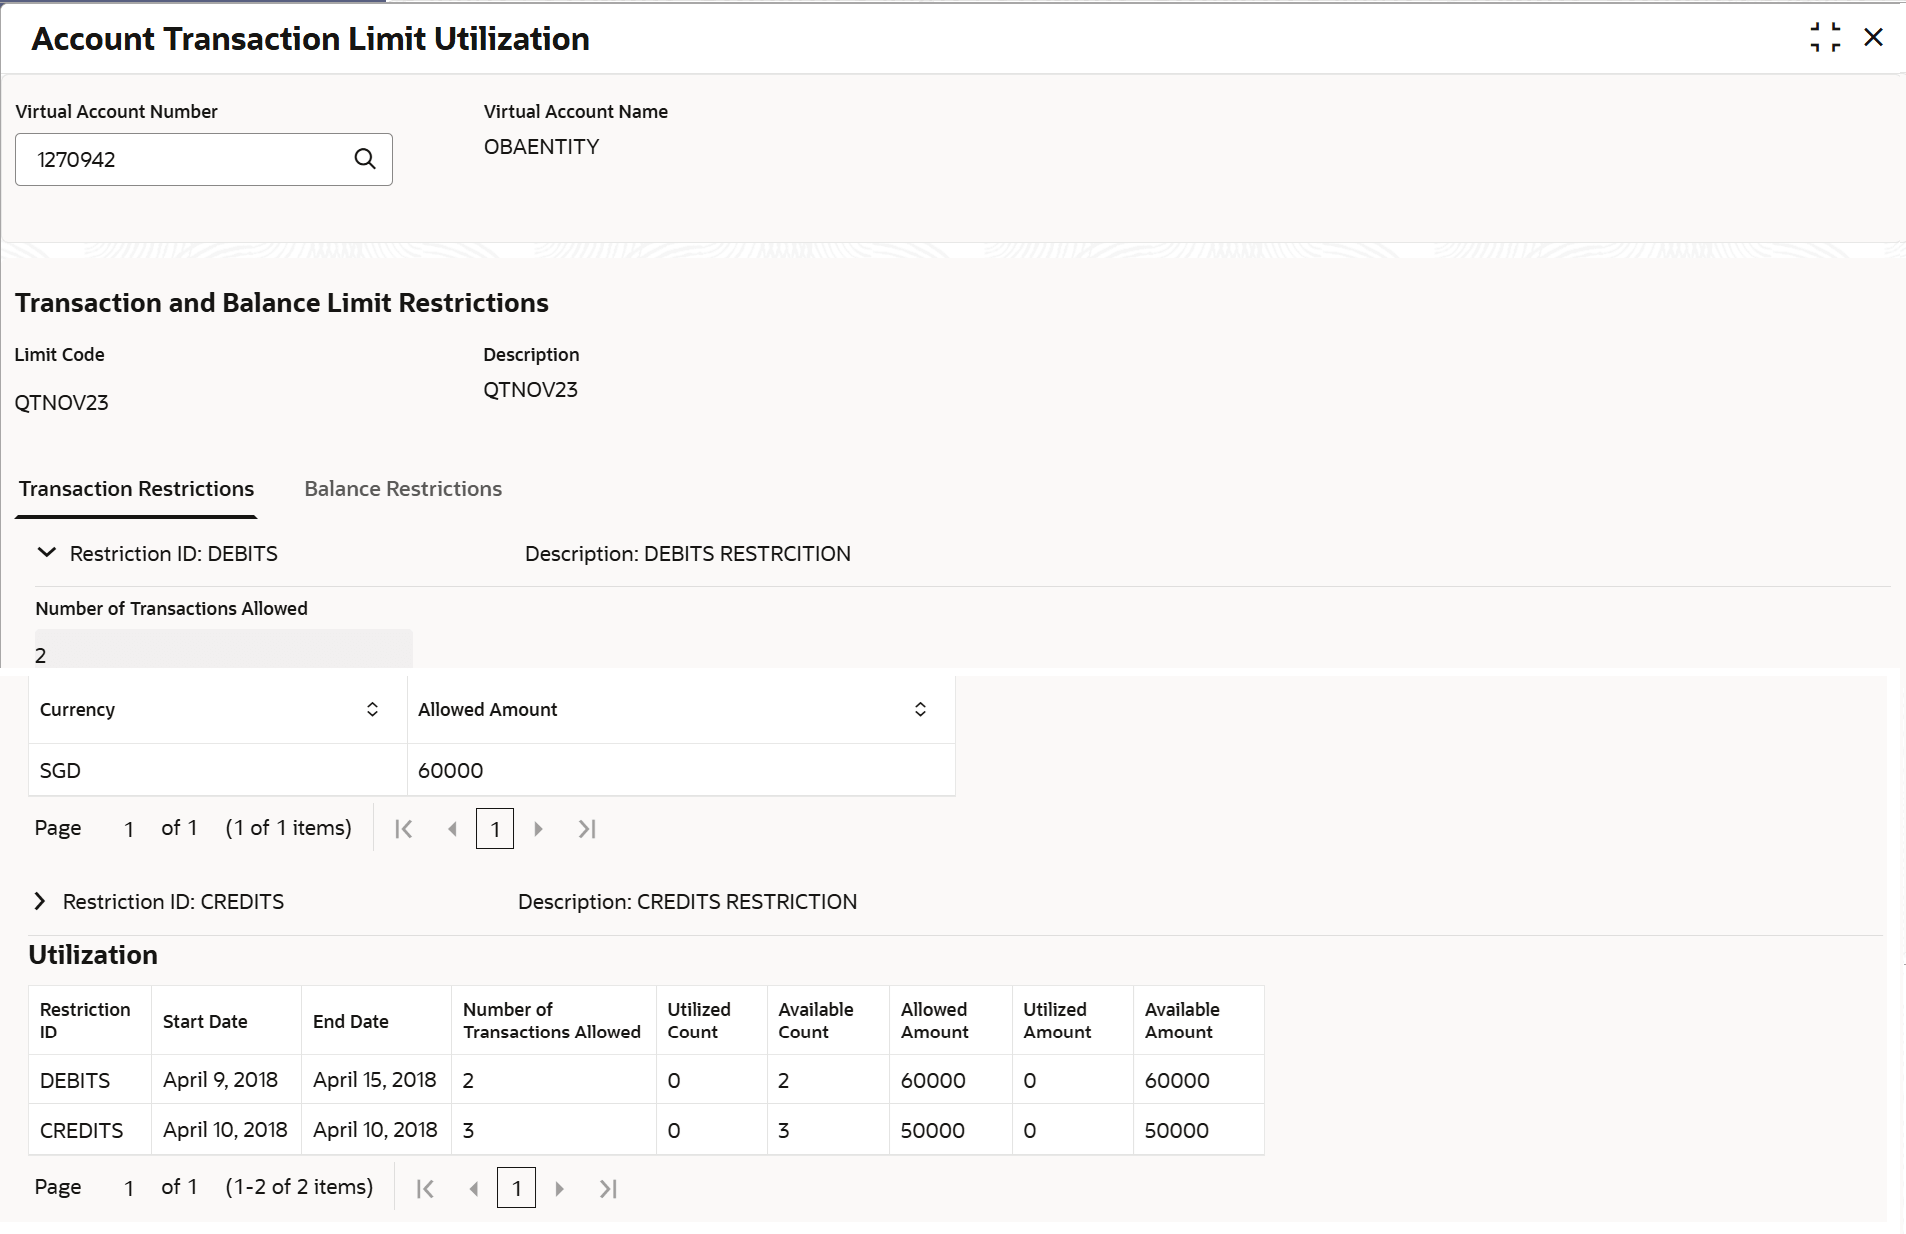Click the Description: DEBITS RESTRCITION text
1906x1234 pixels.
click(x=688, y=554)
